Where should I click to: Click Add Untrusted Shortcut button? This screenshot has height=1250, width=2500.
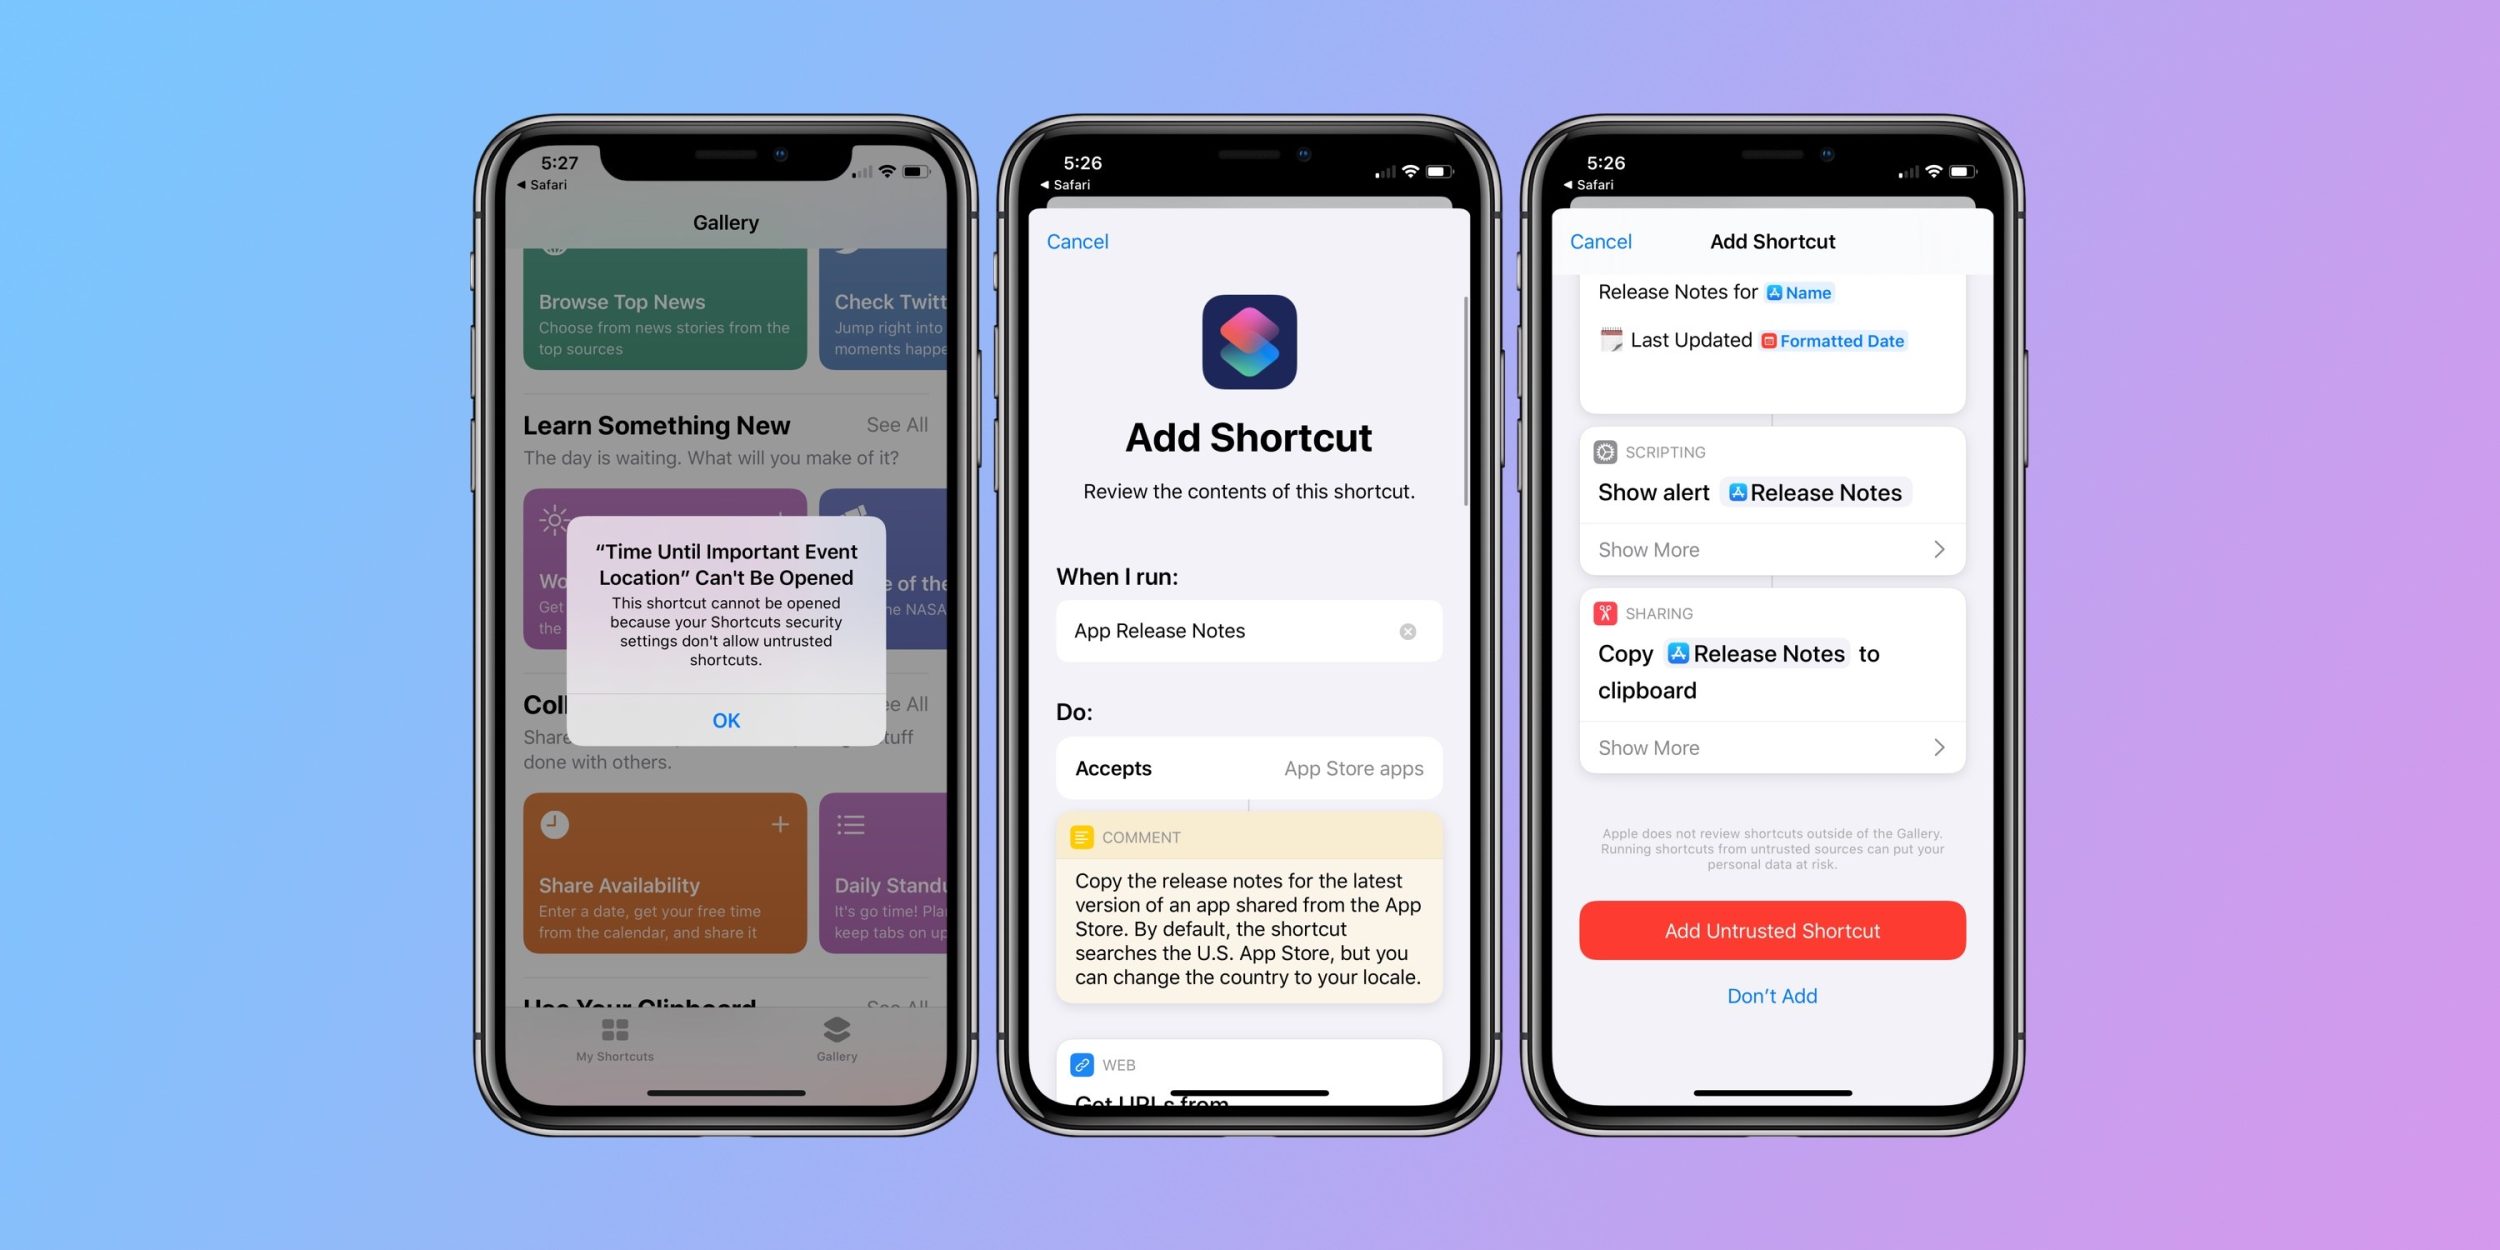coord(1771,930)
